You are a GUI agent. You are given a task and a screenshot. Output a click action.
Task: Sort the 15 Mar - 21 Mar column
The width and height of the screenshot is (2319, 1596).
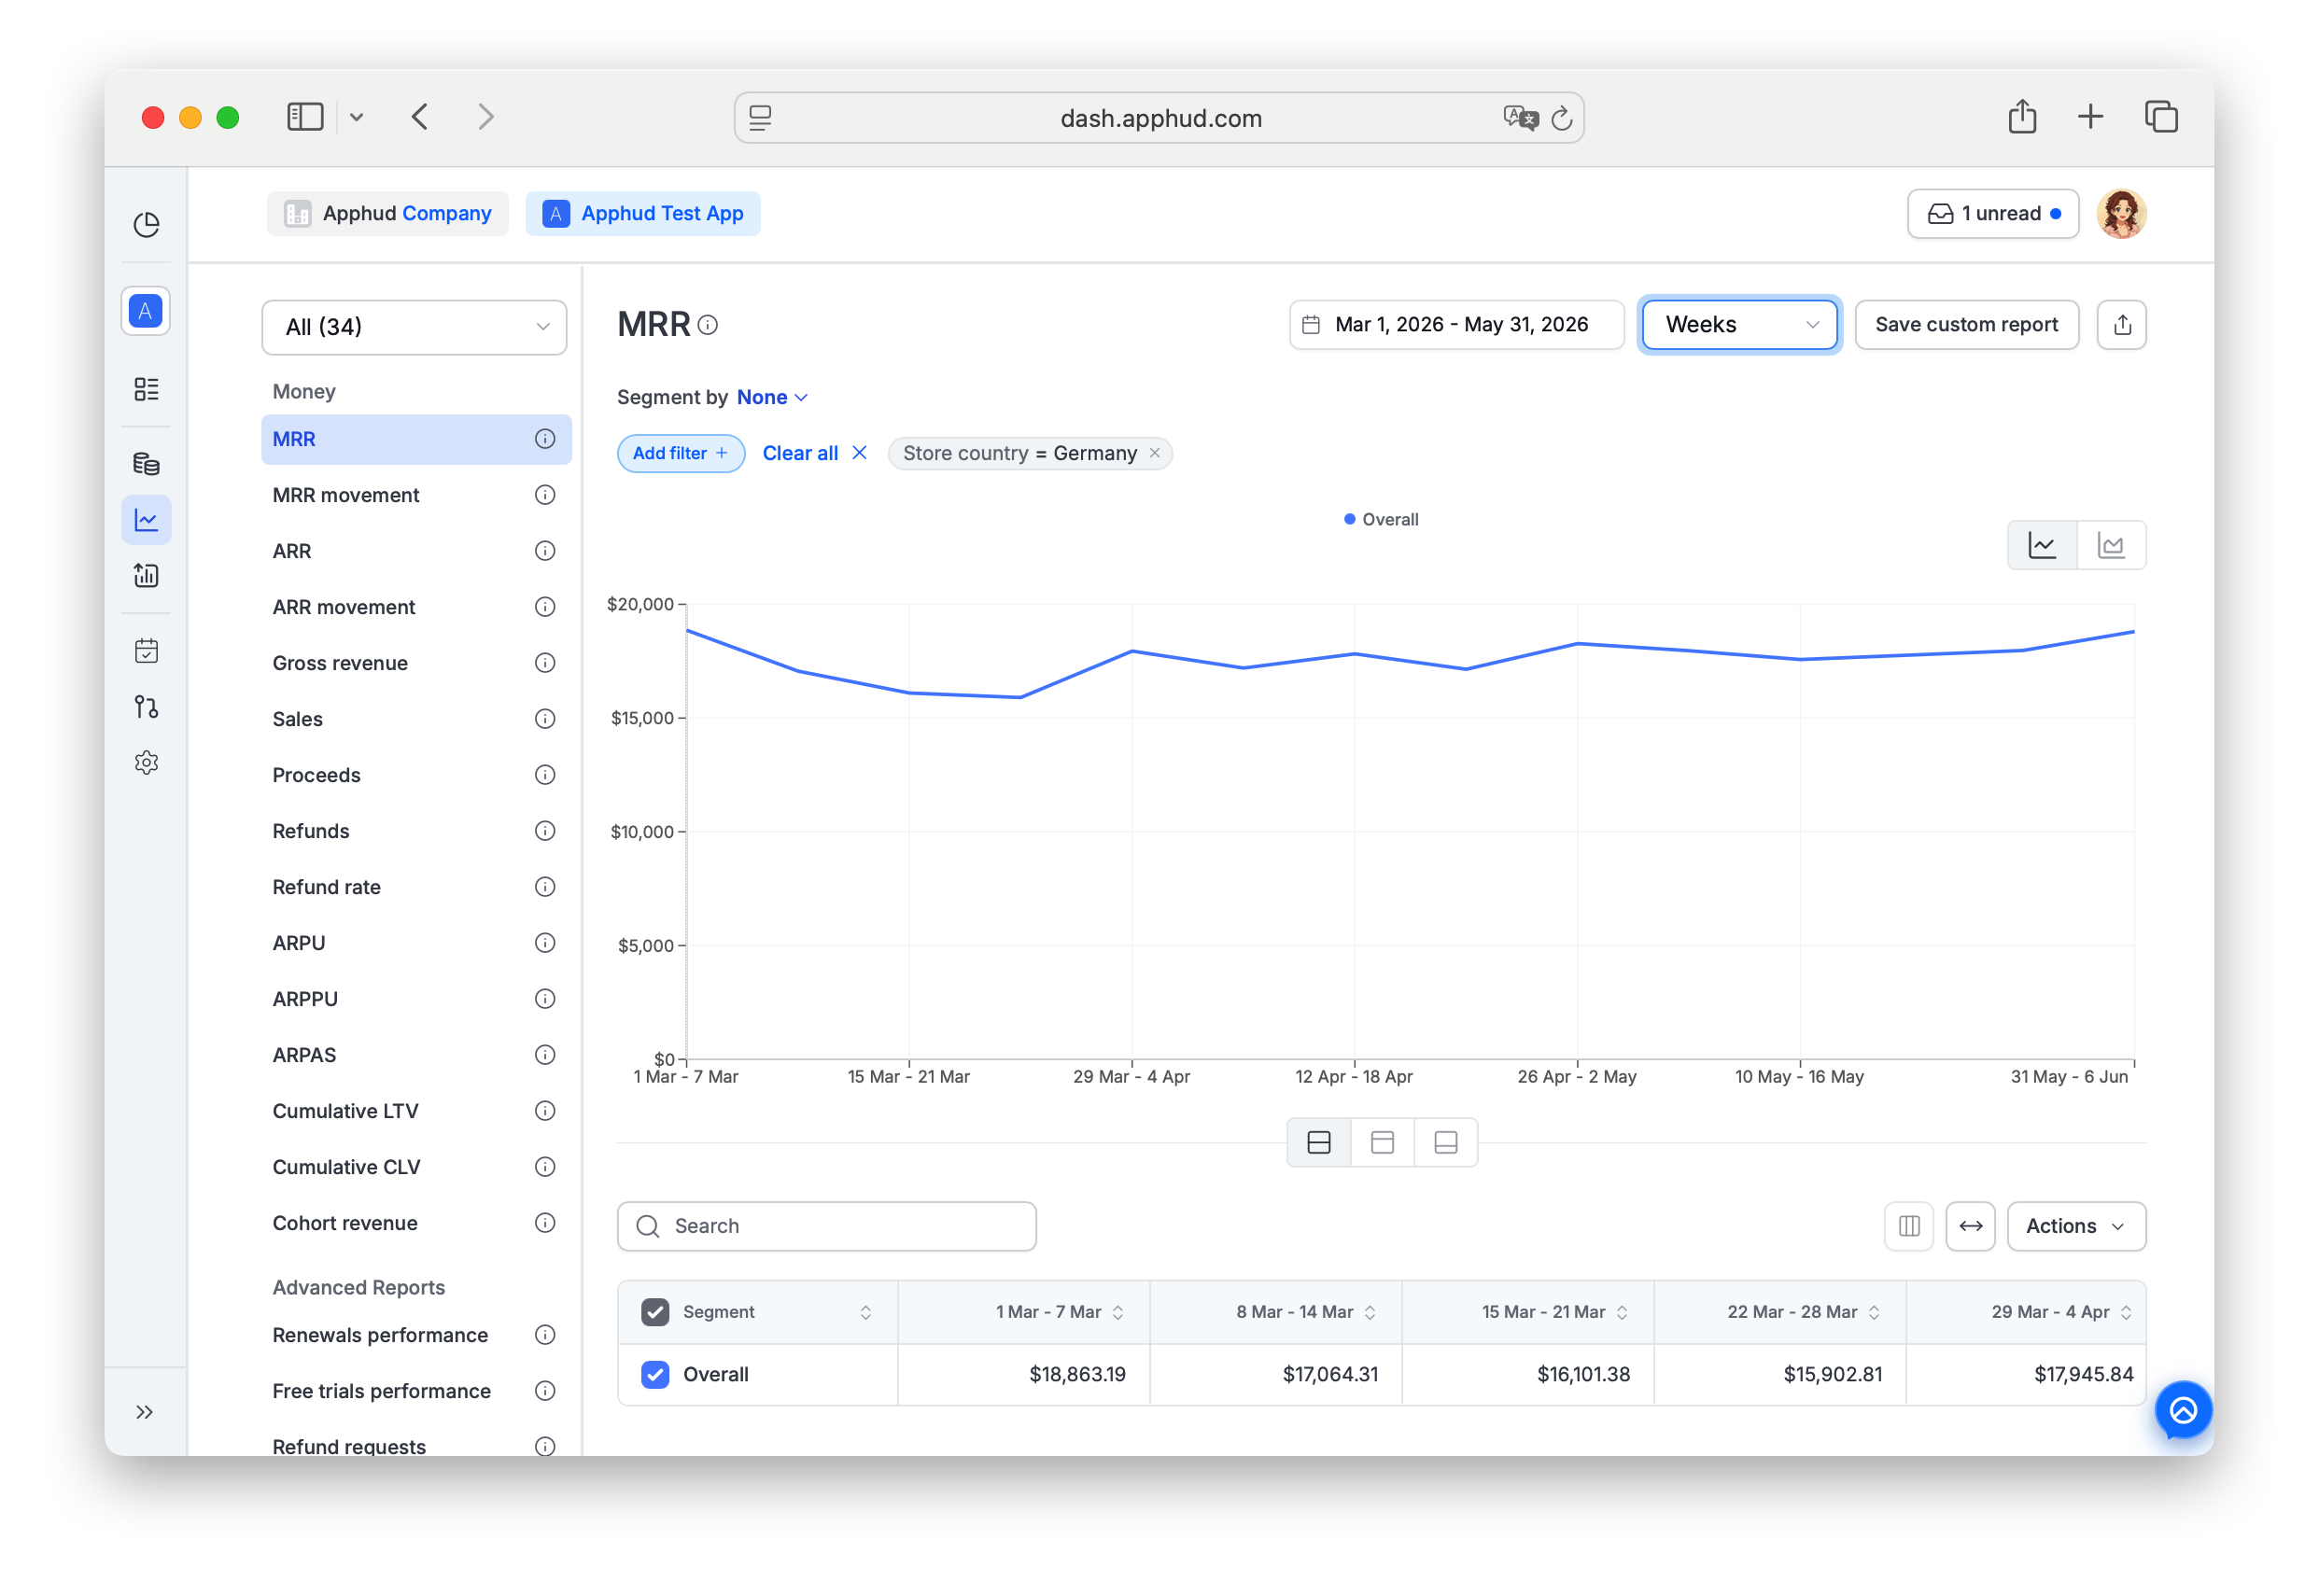tap(1623, 1313)
